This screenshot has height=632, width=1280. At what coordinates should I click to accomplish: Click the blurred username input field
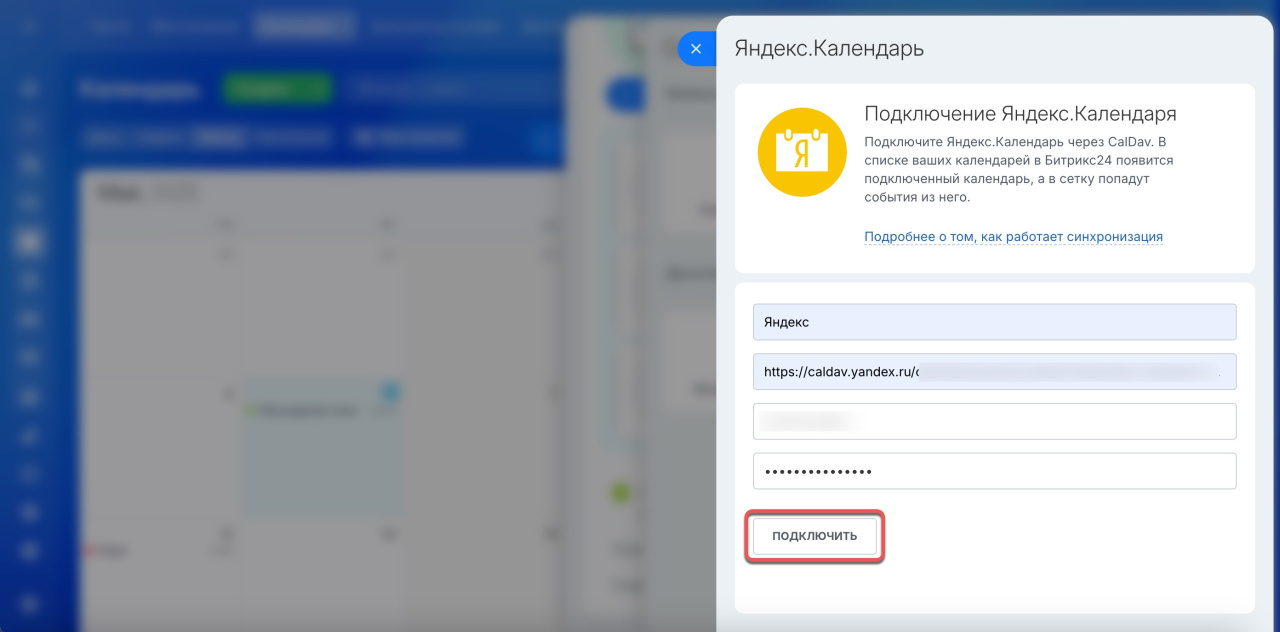994,421
